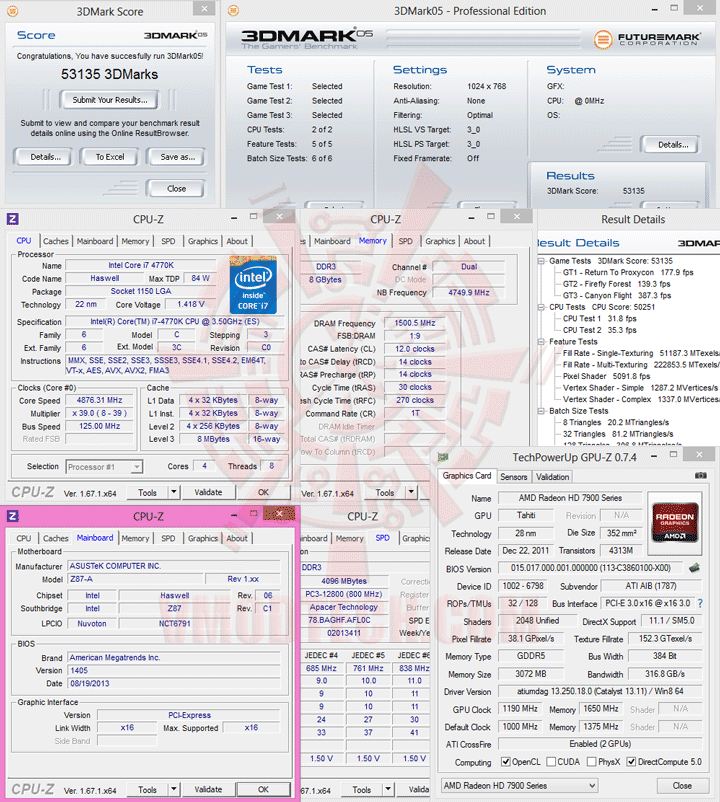This screenshot has height=802, width=720.
Task: Select GT2 - Firefly Forest result row
Action: point(616,284)
